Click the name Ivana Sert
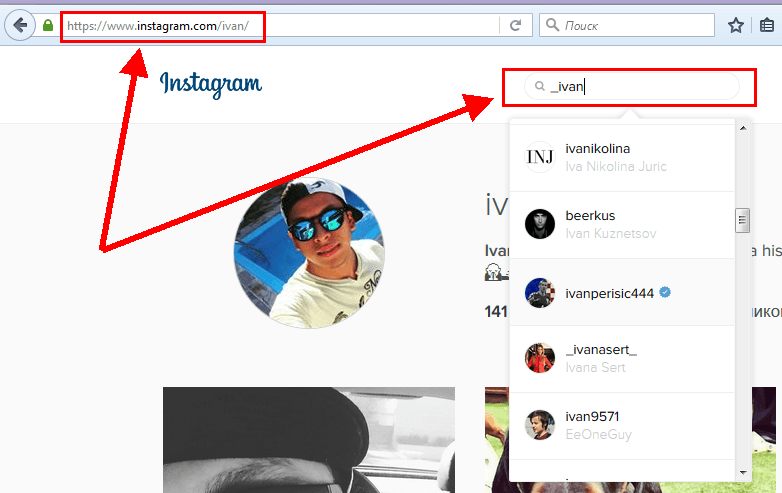Image resolution: width=782 pixels, height=493 pixels. (x=595, y=367)
